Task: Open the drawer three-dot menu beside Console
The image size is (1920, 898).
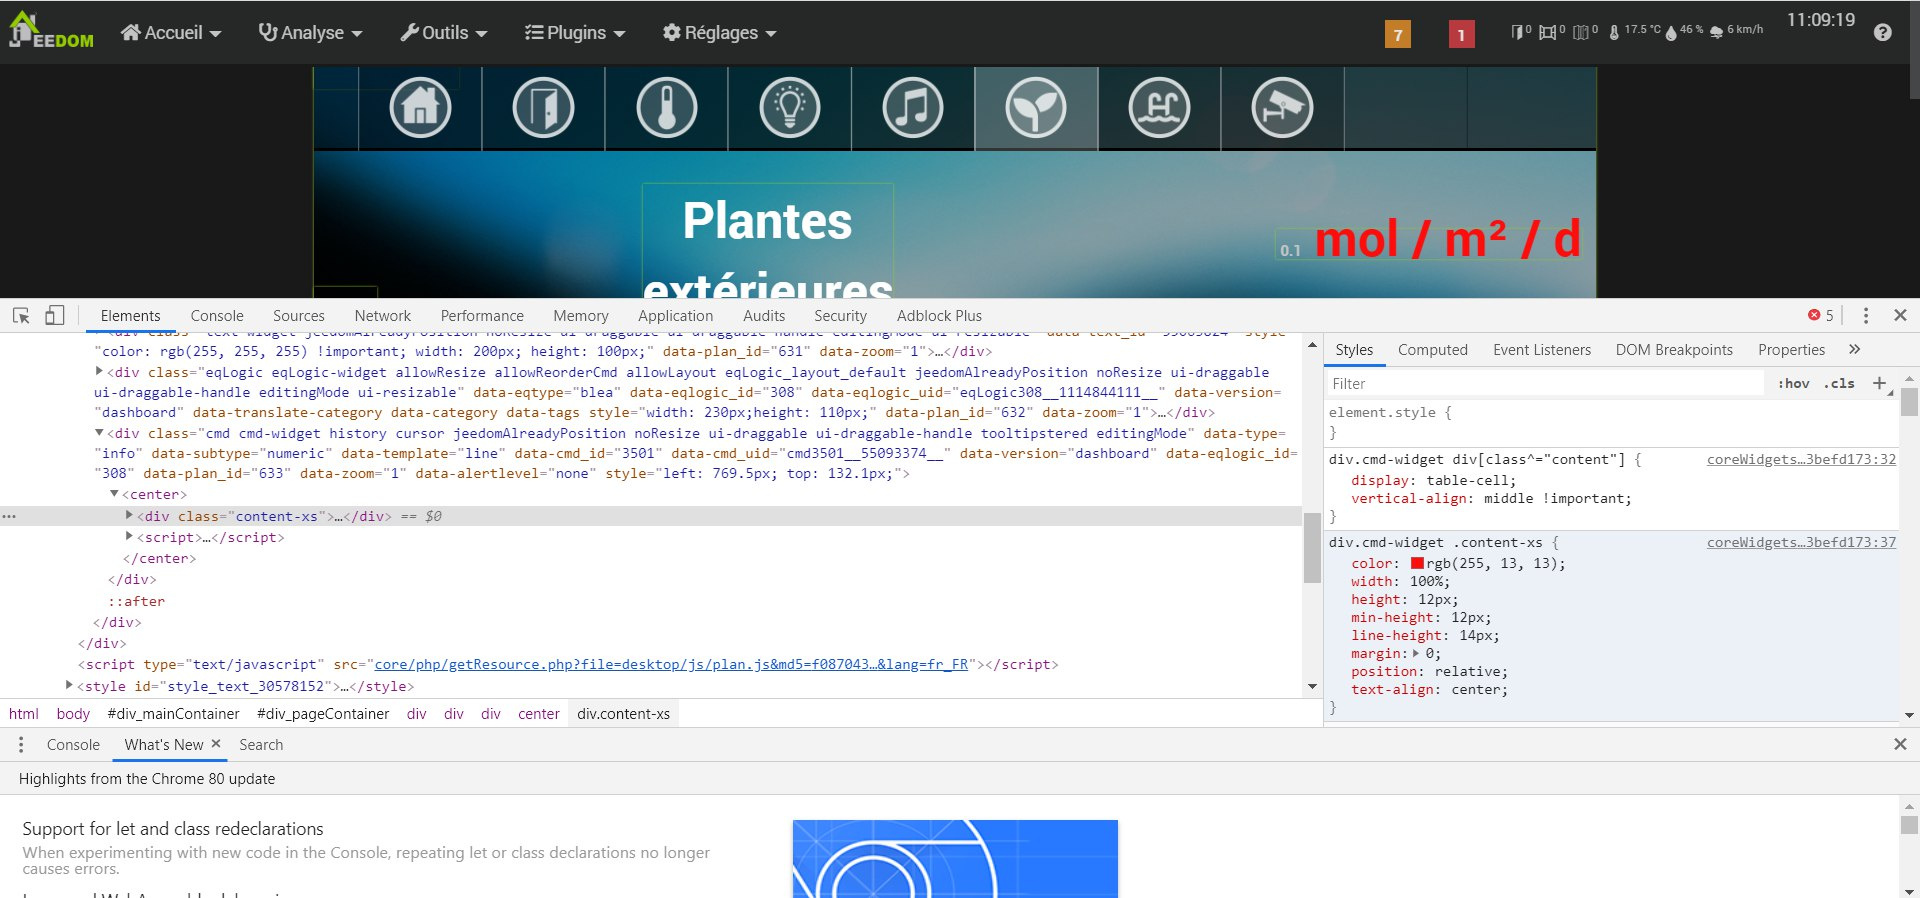Action: 21,744
